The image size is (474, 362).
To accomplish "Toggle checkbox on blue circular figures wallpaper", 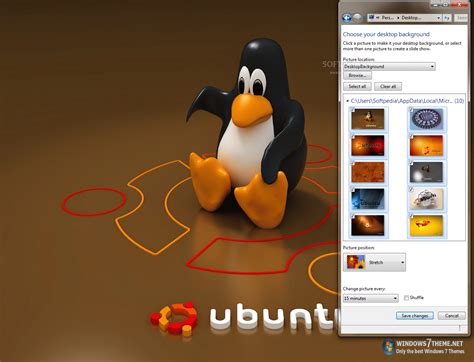I will (x=411, y=109).
